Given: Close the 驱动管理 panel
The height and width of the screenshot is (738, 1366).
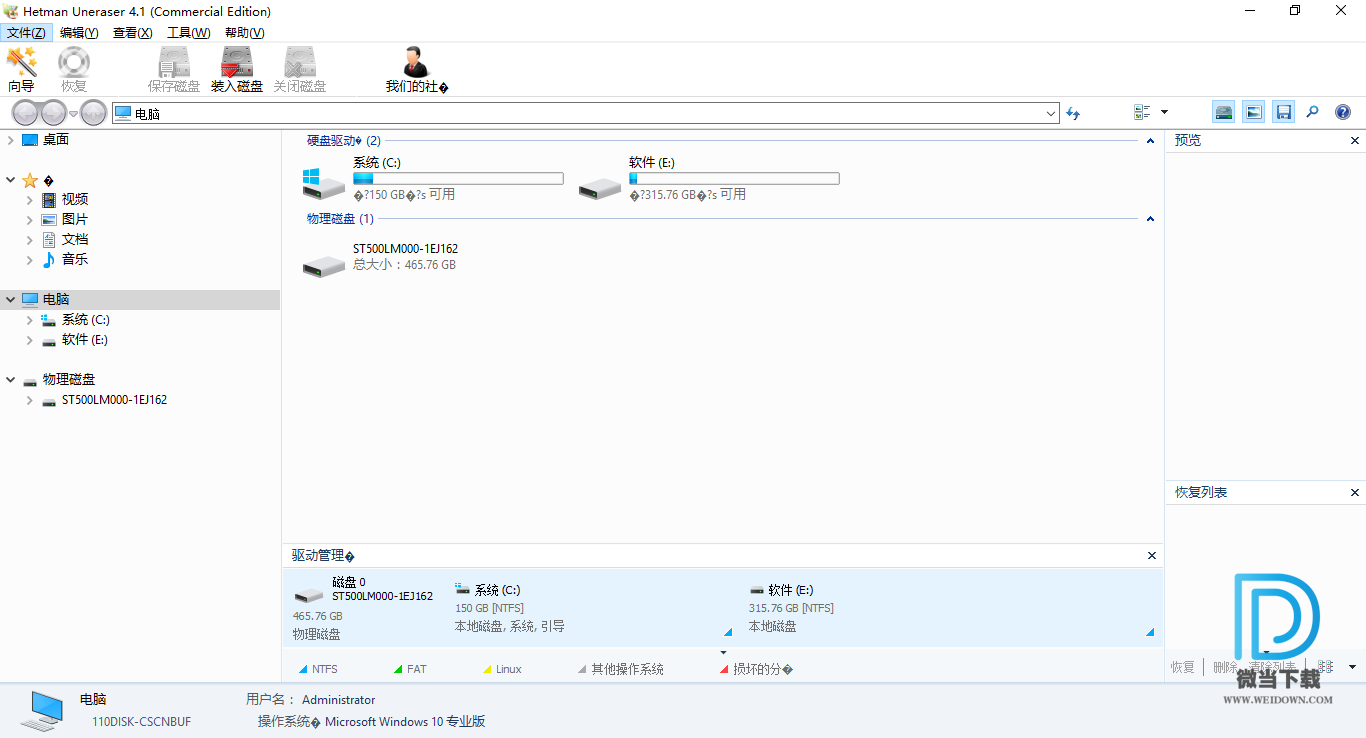Looking at the screenshot, I should pyautogui.click(x=1152, y=556).
